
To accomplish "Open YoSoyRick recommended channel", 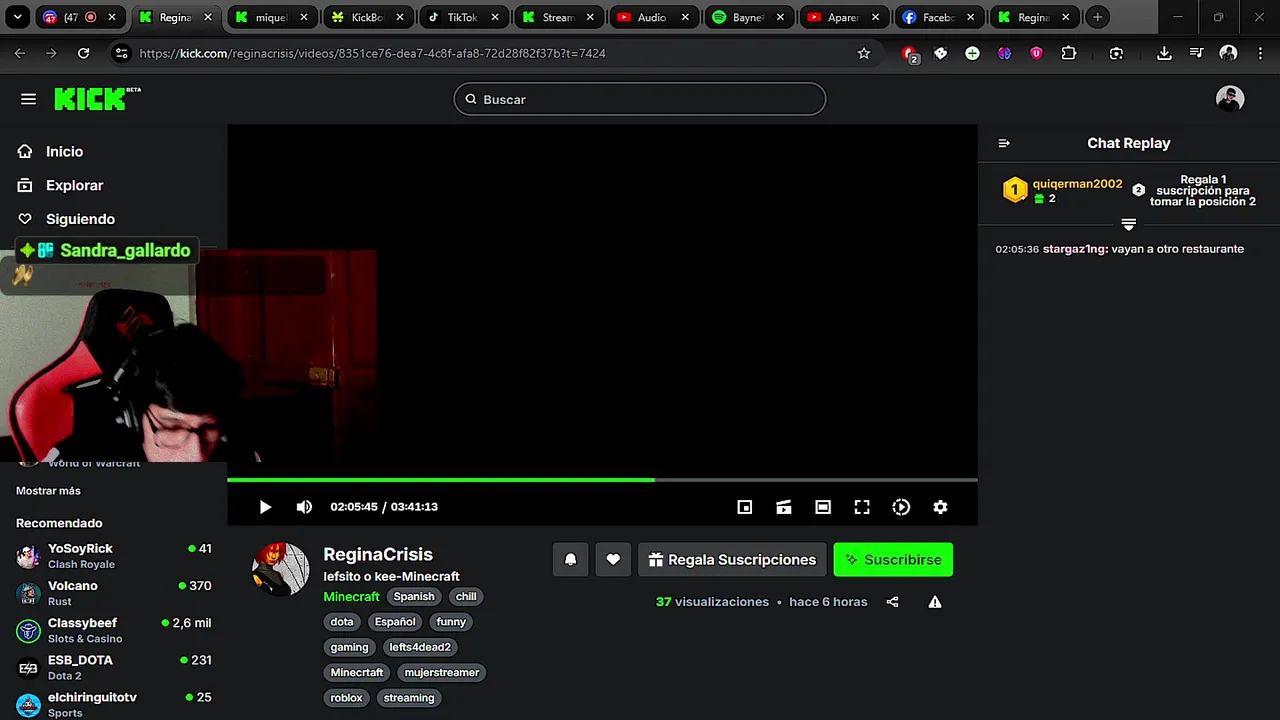I will click(114, 556).
